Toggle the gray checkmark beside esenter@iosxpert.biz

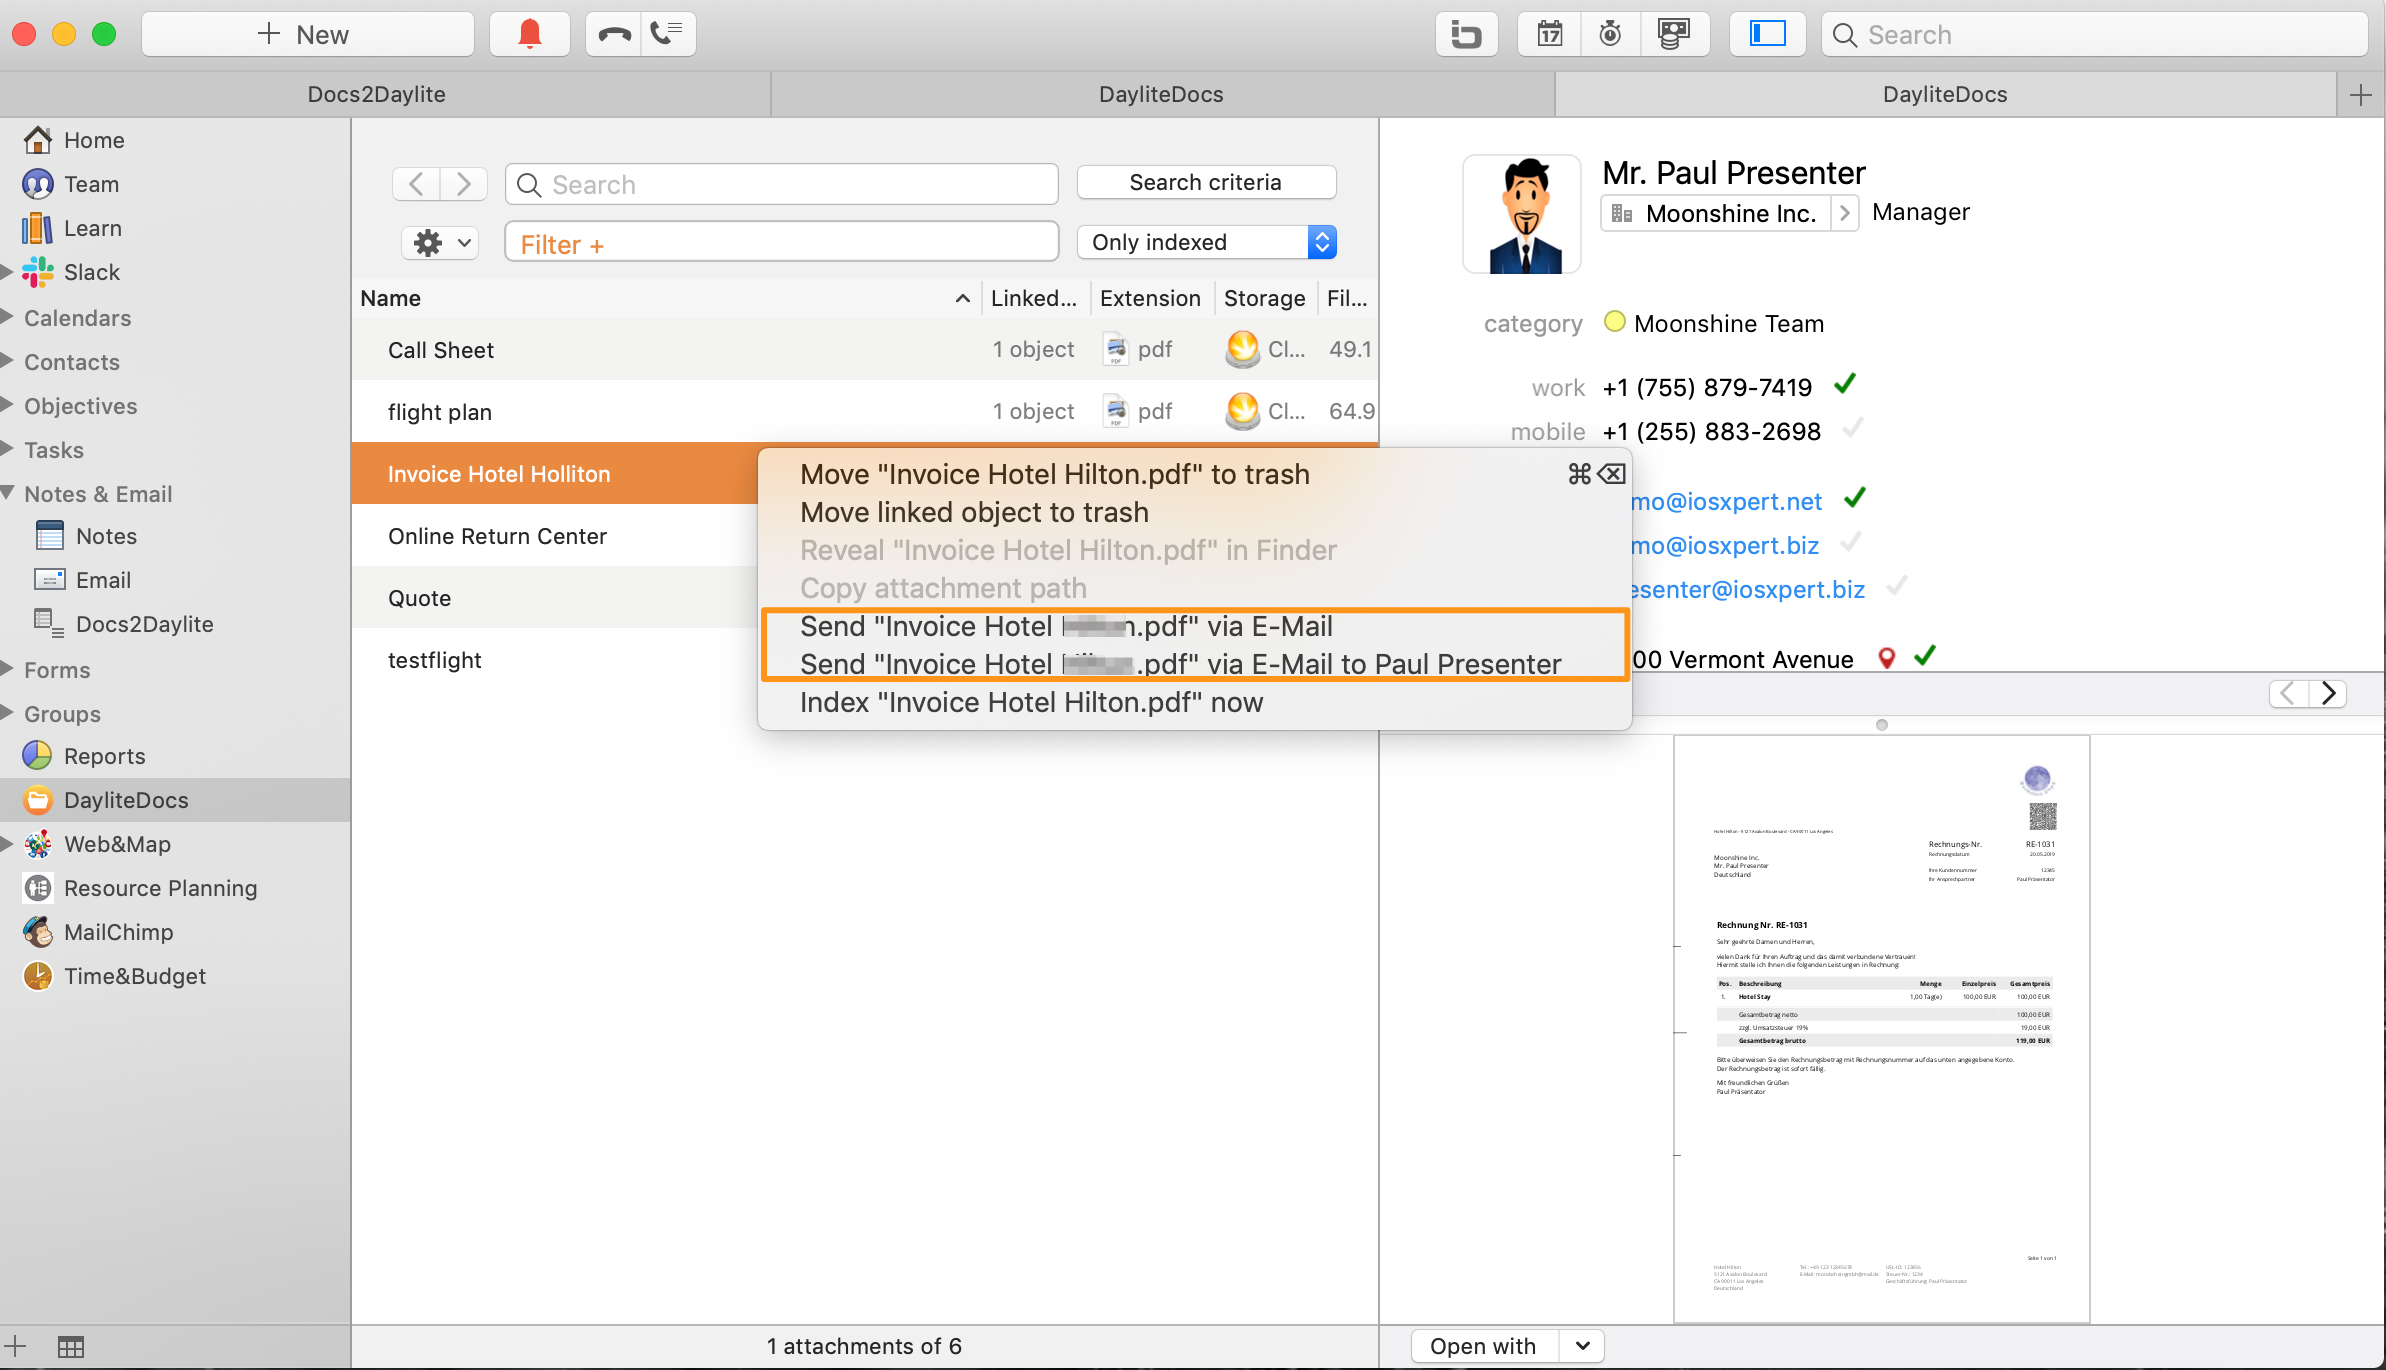click(1896, 586)
